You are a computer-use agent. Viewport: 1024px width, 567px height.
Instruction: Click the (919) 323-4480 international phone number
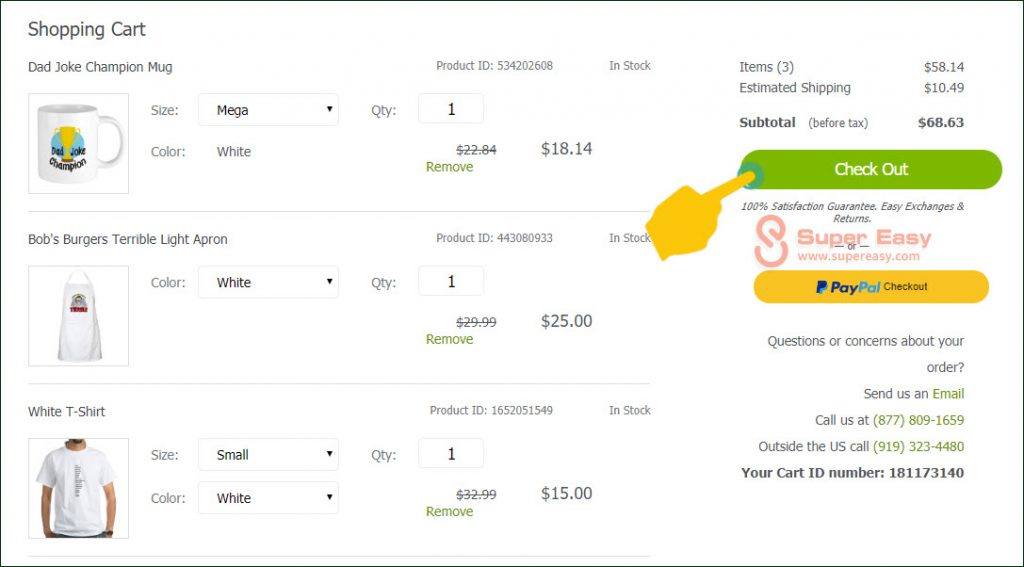click(x=918, y=446)
